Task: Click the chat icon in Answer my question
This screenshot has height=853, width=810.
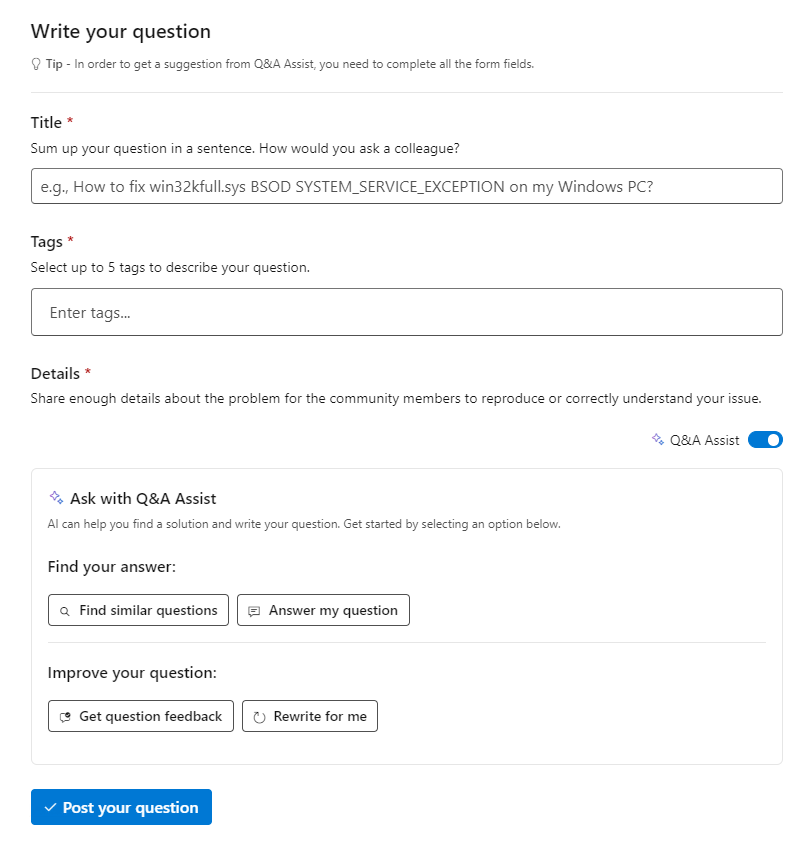Action: 254,611
